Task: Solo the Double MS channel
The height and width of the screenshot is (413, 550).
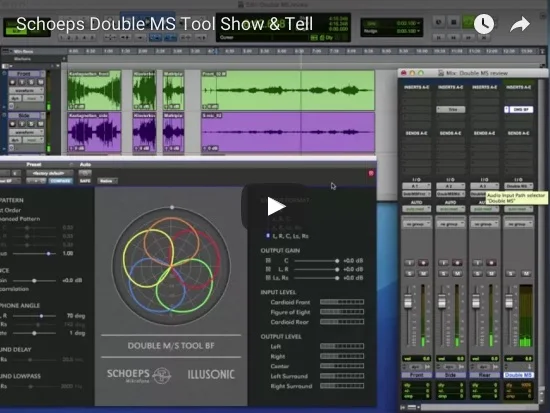Action: (x=511, y=273)
